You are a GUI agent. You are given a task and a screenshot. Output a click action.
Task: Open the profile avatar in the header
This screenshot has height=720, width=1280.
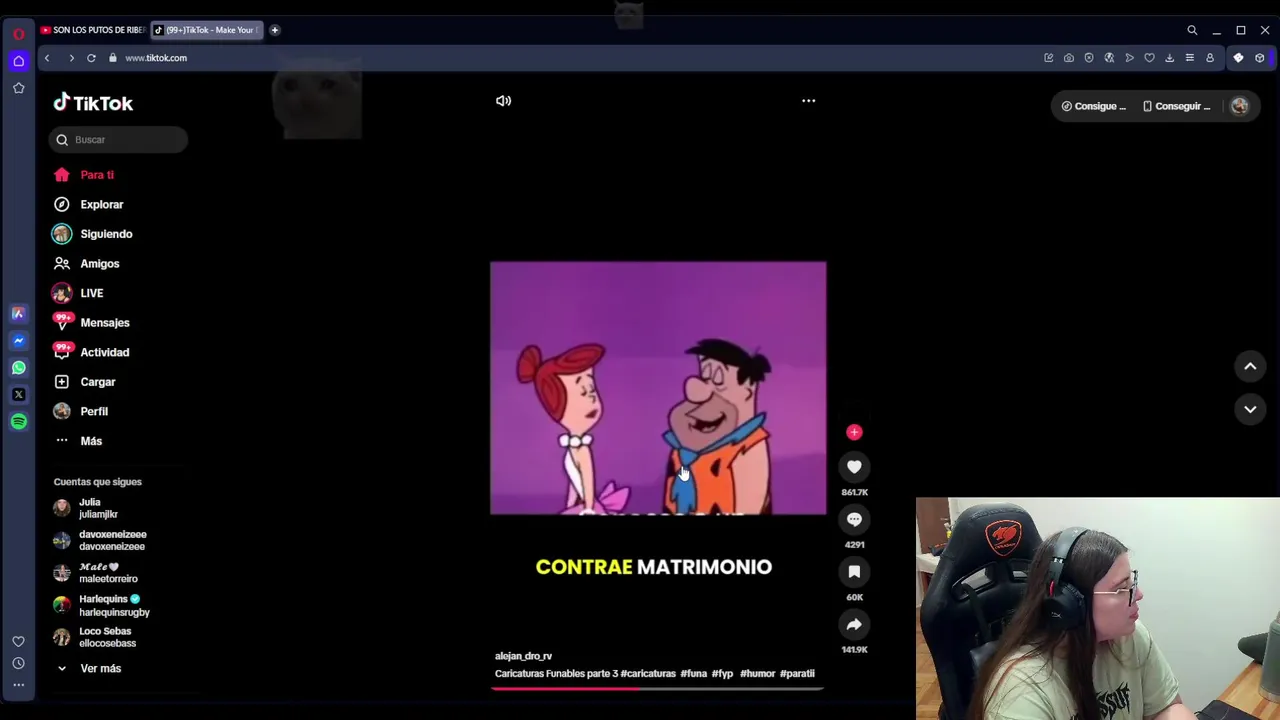1239,106
